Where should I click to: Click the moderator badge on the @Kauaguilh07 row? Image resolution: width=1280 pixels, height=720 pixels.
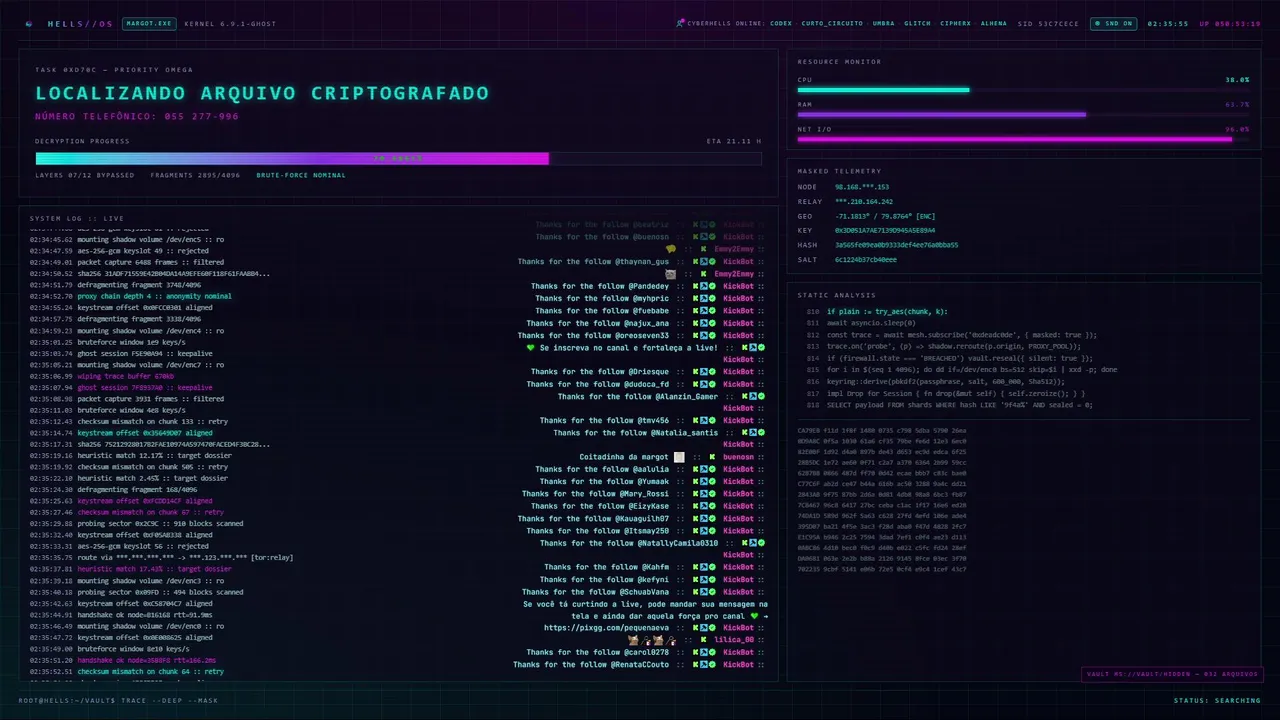tap(704, 518)
